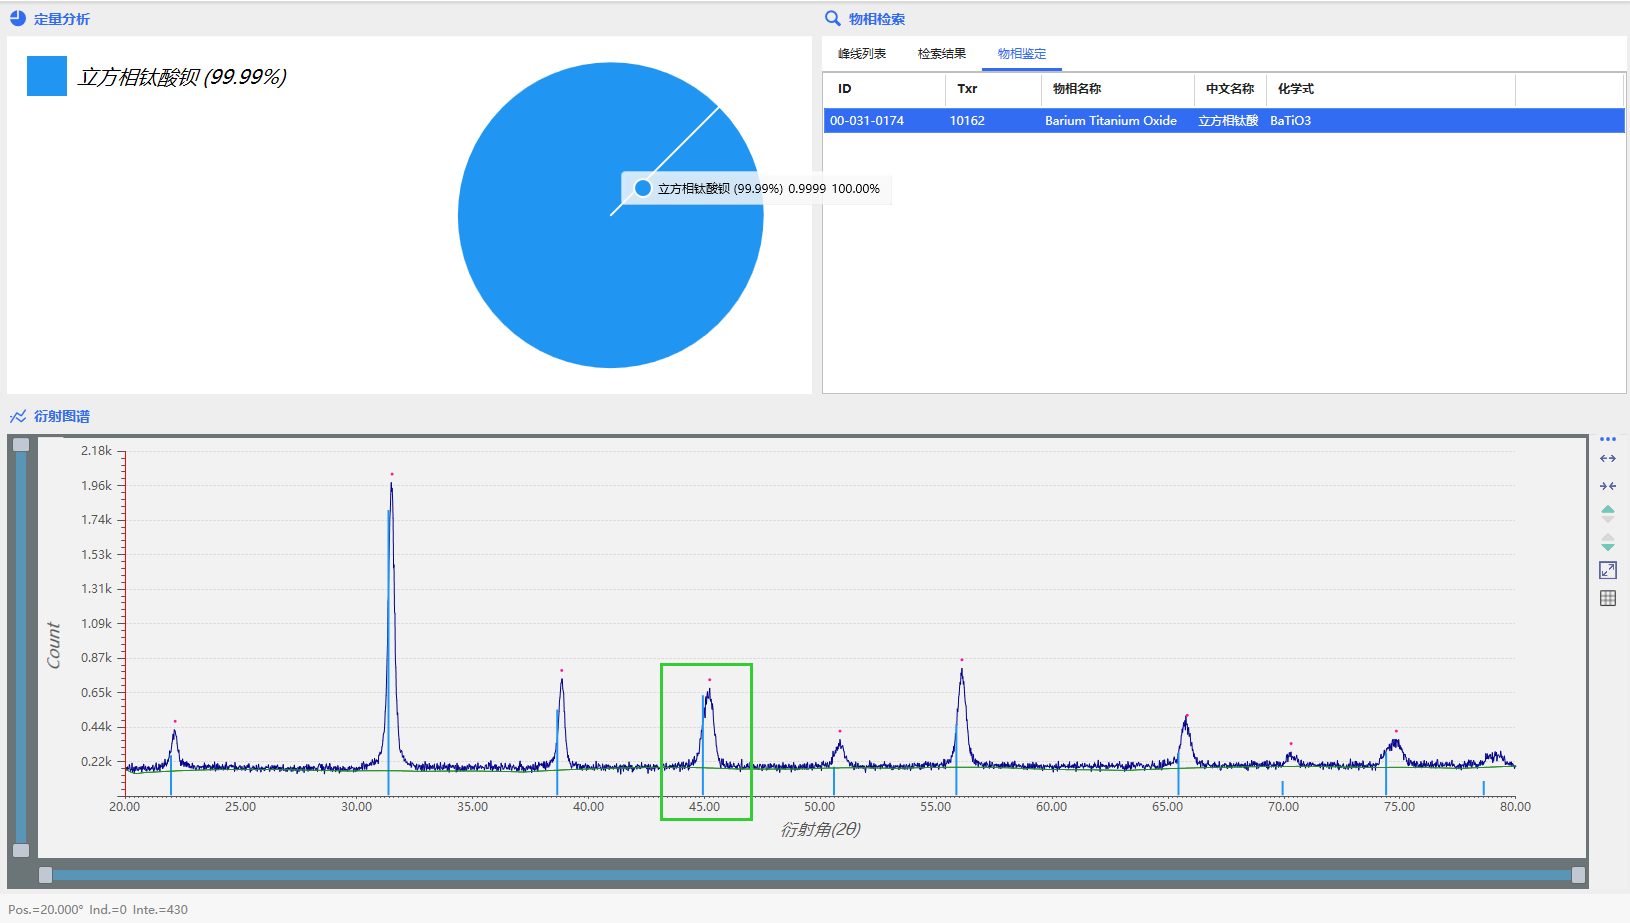The width and height of the screenshot is (1630, 923).
Task: Click the top handle of vertical range slider
Action: [21, 445]
